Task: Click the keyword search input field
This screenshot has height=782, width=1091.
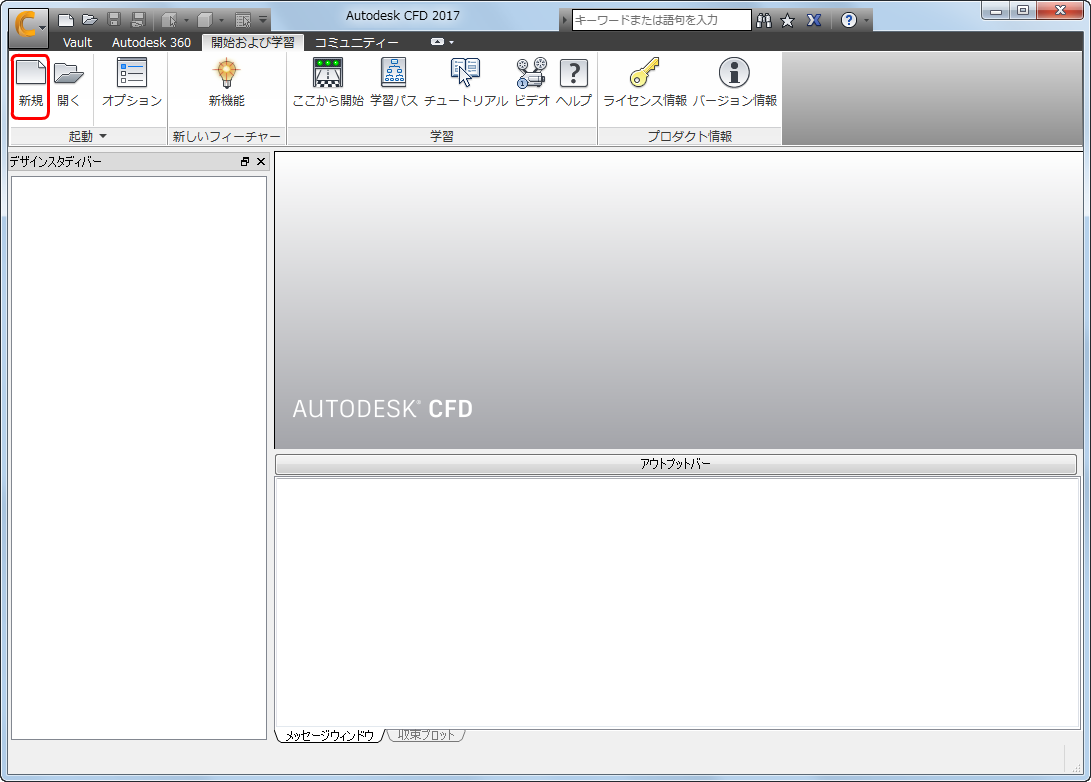Action: tap(661, 20)
